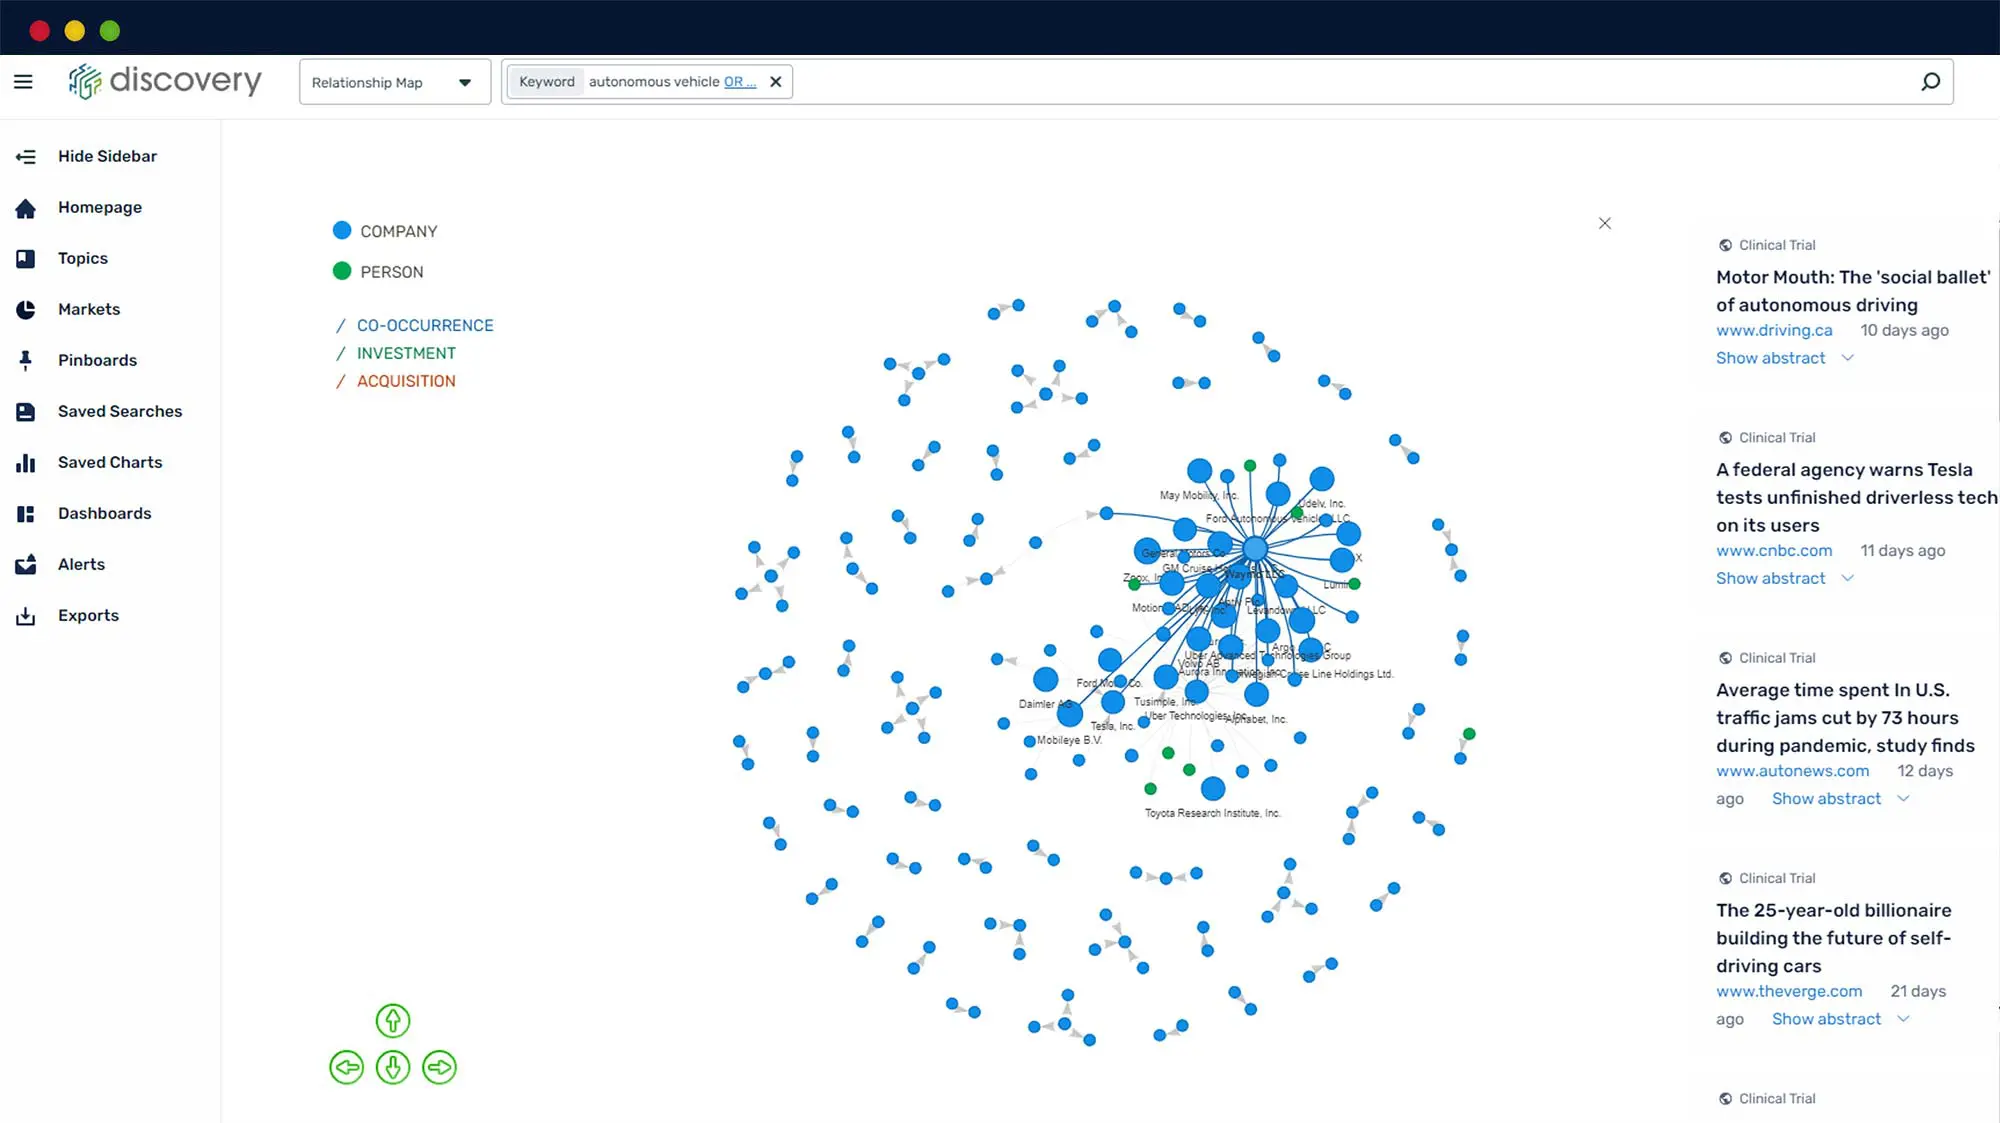Close the relationship map panel
The height and width of the screenshot is (1123, 2000).
(1605, 223)
